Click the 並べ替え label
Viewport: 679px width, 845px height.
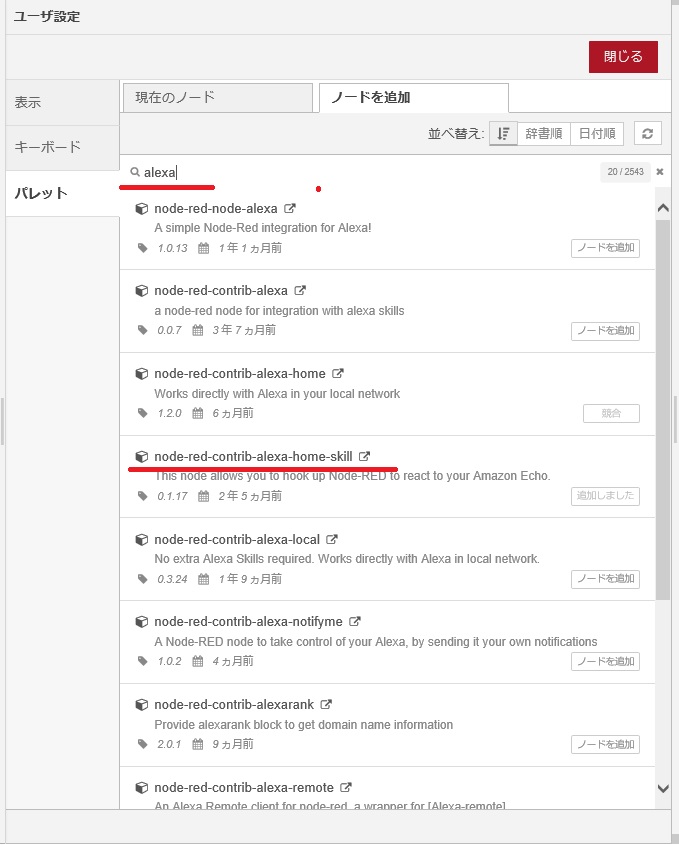click(456, 134)
